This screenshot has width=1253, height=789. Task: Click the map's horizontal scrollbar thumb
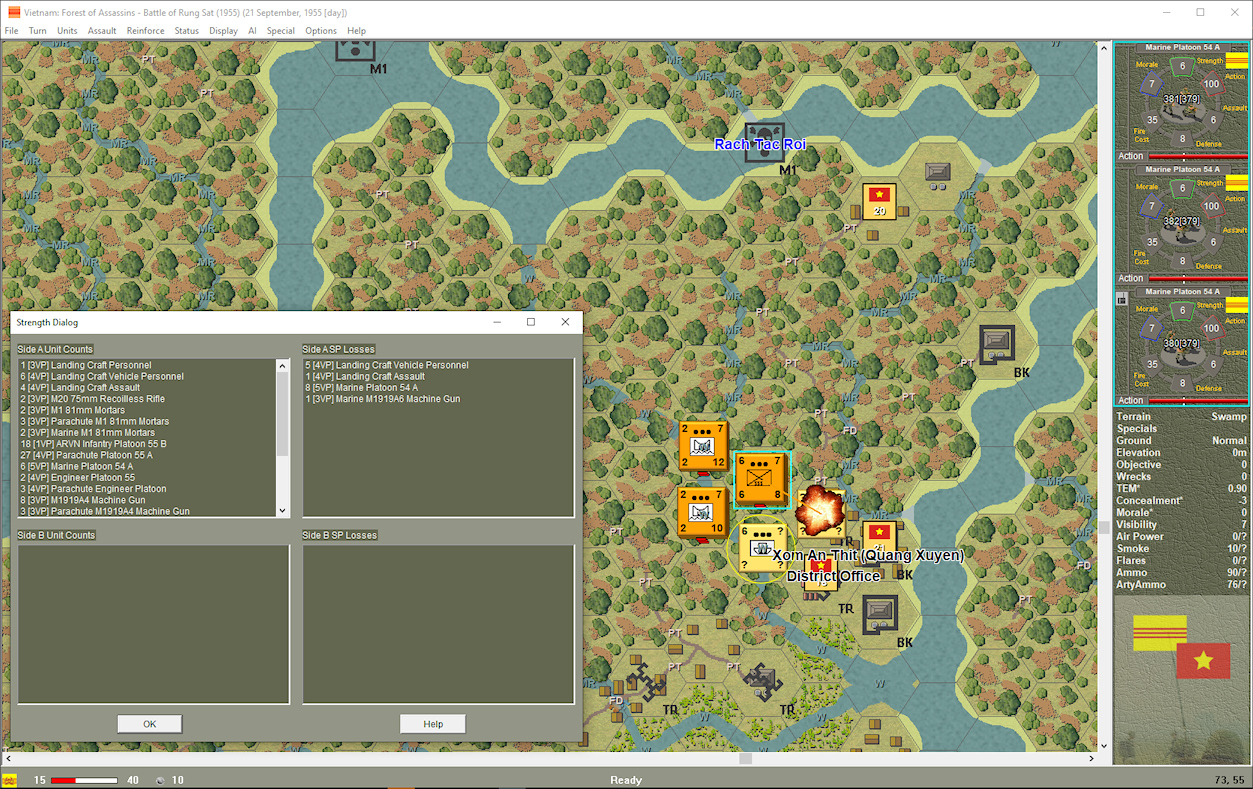(x=745, y=759)
